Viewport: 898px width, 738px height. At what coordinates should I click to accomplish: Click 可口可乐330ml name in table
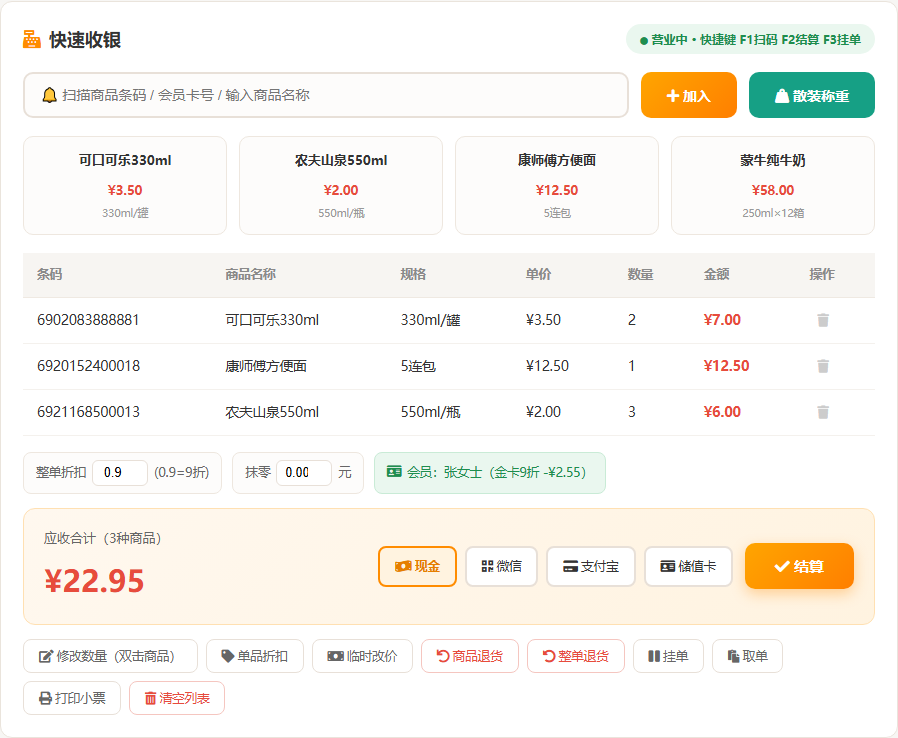272,320
